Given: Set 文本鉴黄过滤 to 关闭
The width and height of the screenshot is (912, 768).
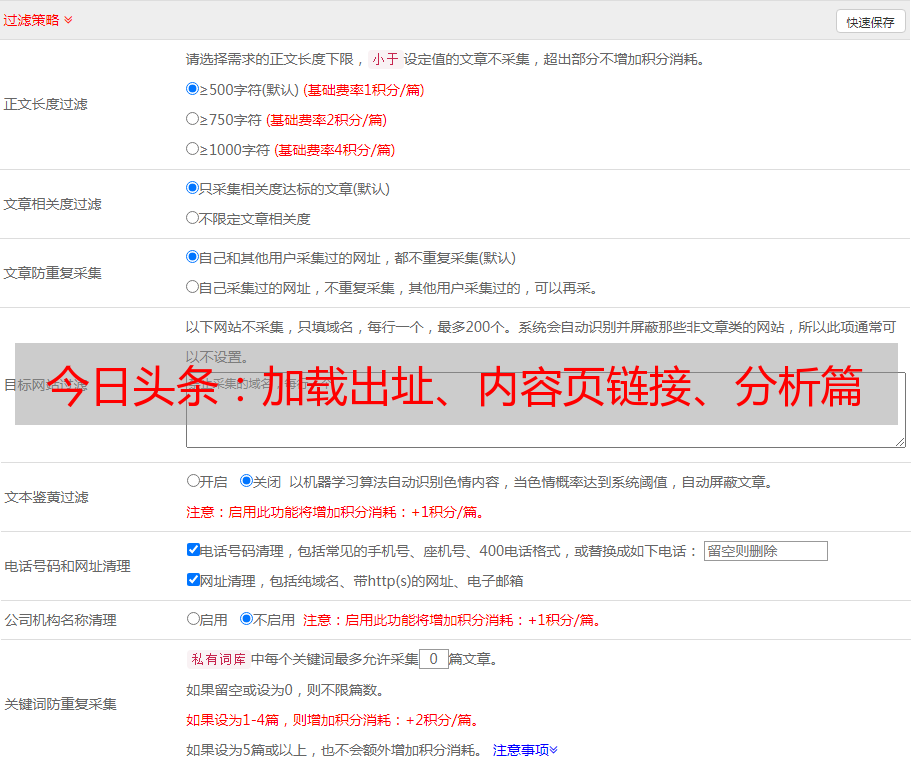Looking at the screenshot, I should coord(246,481).
